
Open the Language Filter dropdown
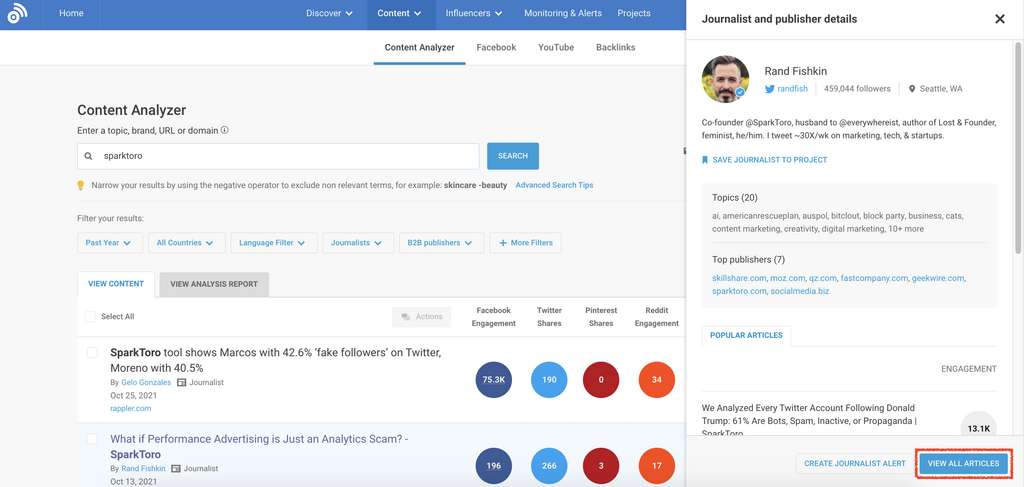[273, 242]
